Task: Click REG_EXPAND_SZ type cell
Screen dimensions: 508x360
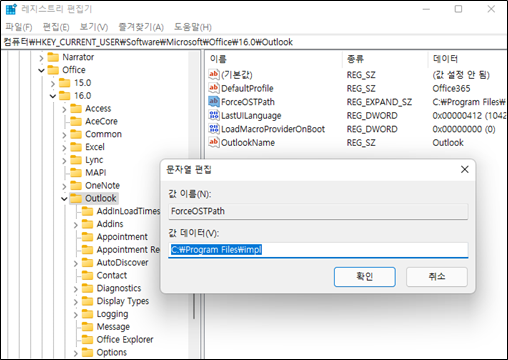Action: pyautogui.click(x=379, y=102)
